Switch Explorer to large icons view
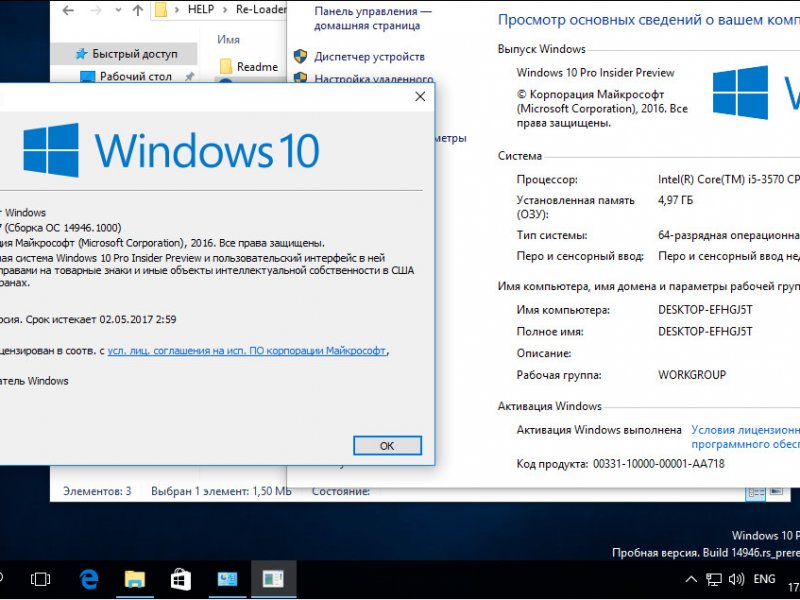 coord(776,492)
